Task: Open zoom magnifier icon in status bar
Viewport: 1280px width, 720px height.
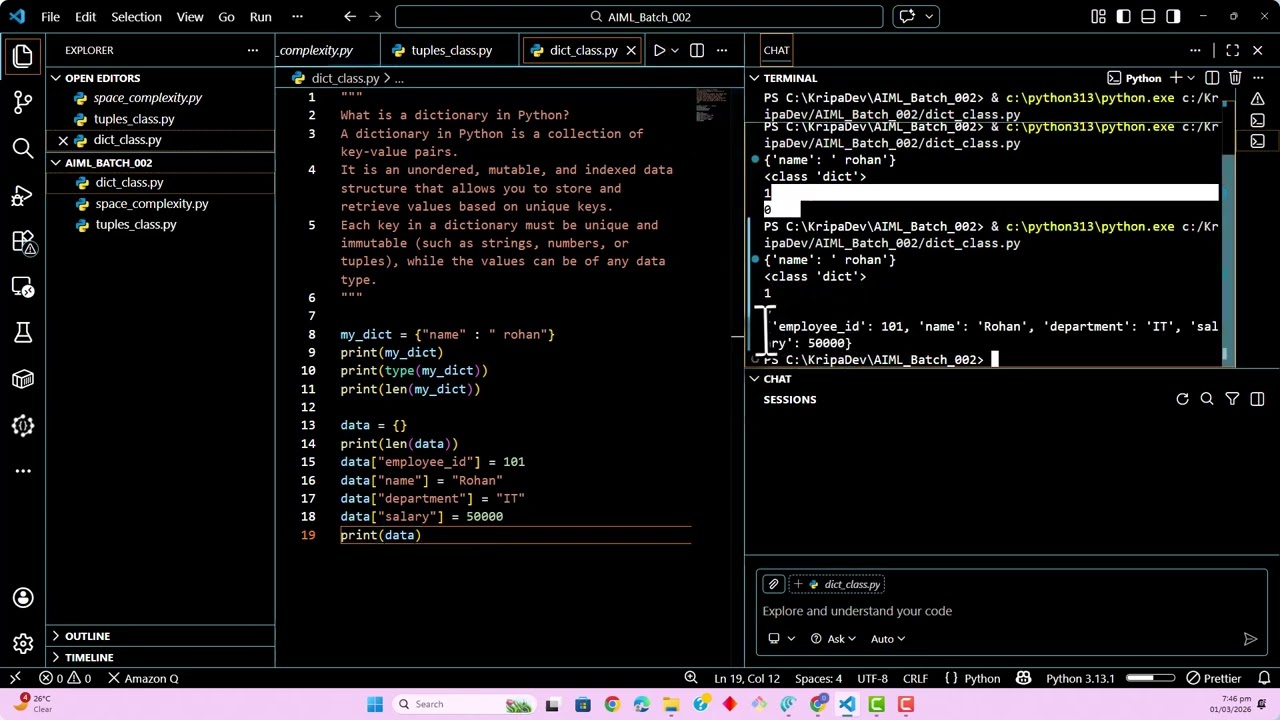Action: pos(690,678)
